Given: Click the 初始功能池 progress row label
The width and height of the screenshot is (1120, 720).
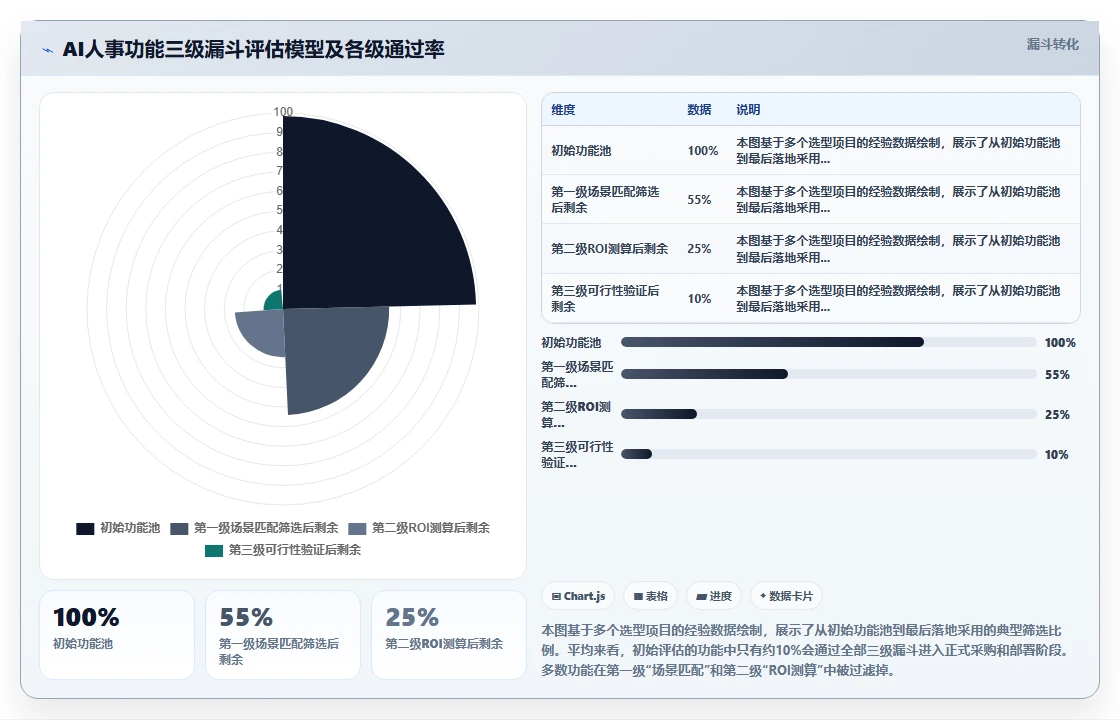Looking at the screenshot, I should (571, 343).
